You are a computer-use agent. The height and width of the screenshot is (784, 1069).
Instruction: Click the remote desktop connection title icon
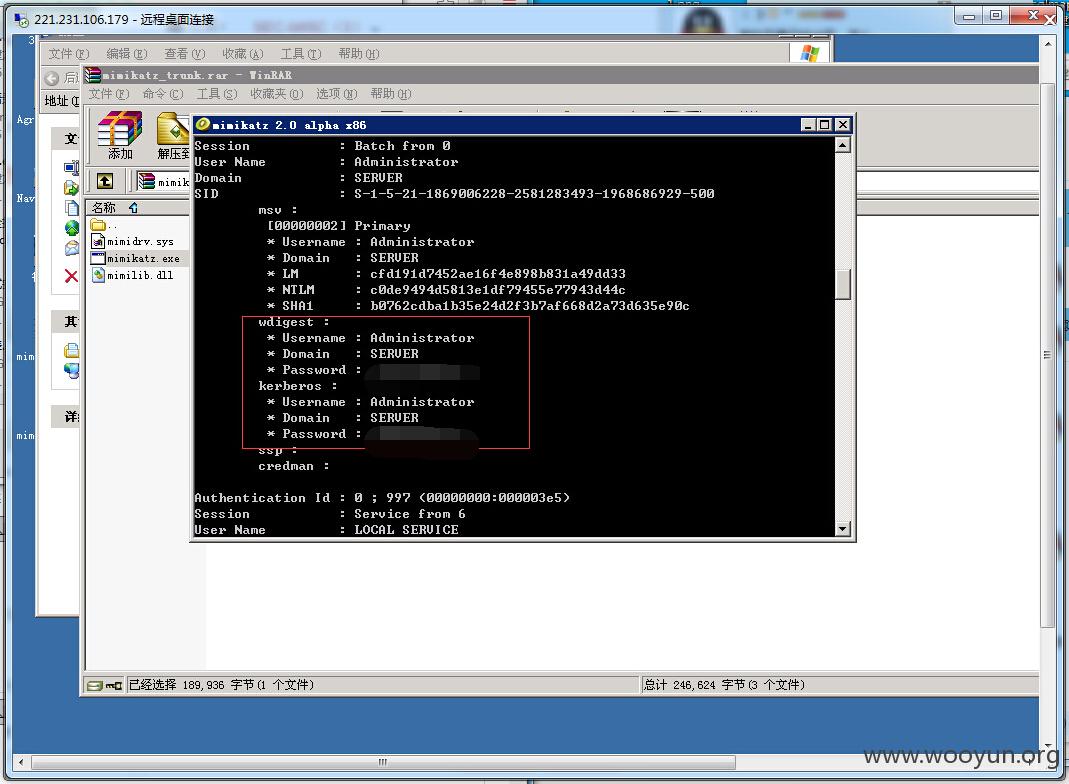point(22,20)
